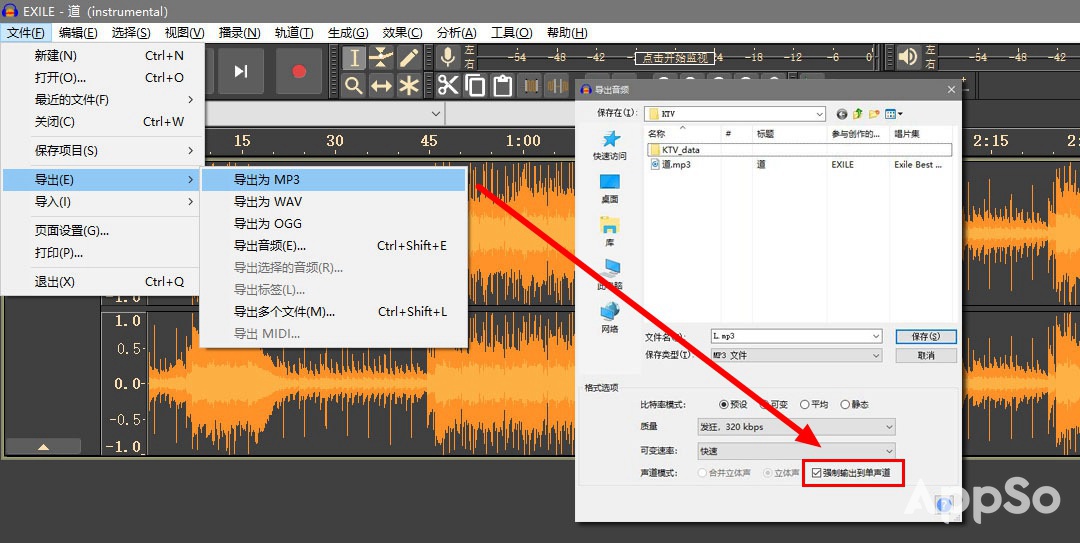Image resolution: width=1080 pixels, height=543 pixels.
Task: Open the 质量 320 kbps dropdown
Action: (796, 427)
